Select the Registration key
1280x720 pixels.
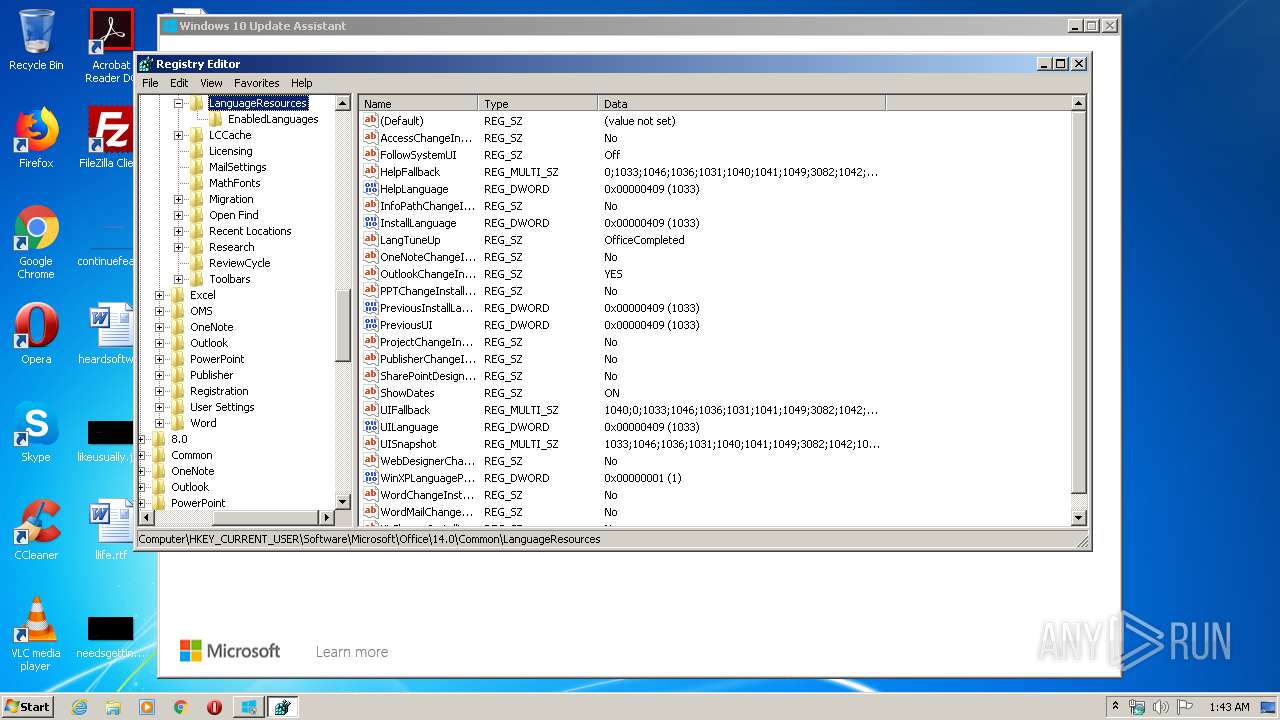[x=219, y=391]
